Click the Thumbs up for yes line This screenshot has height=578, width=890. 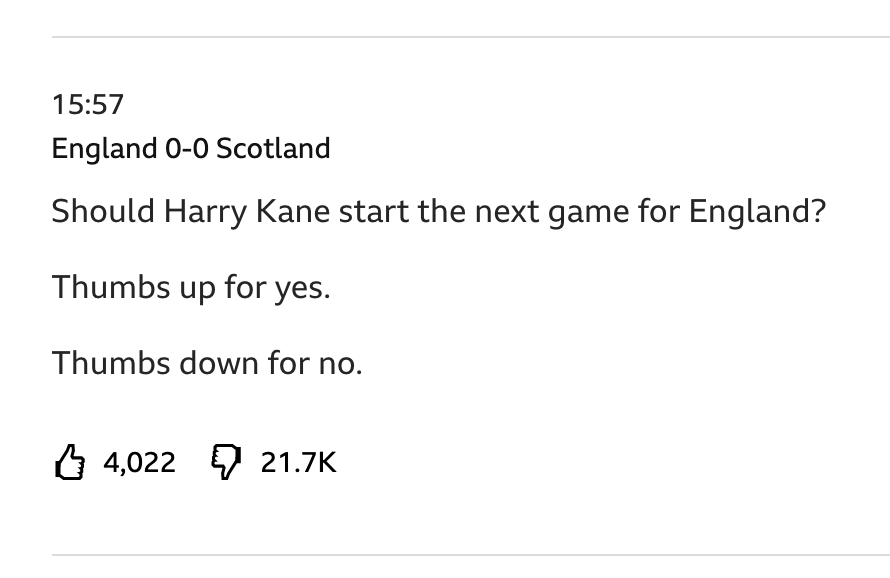(x=190, y=287)
